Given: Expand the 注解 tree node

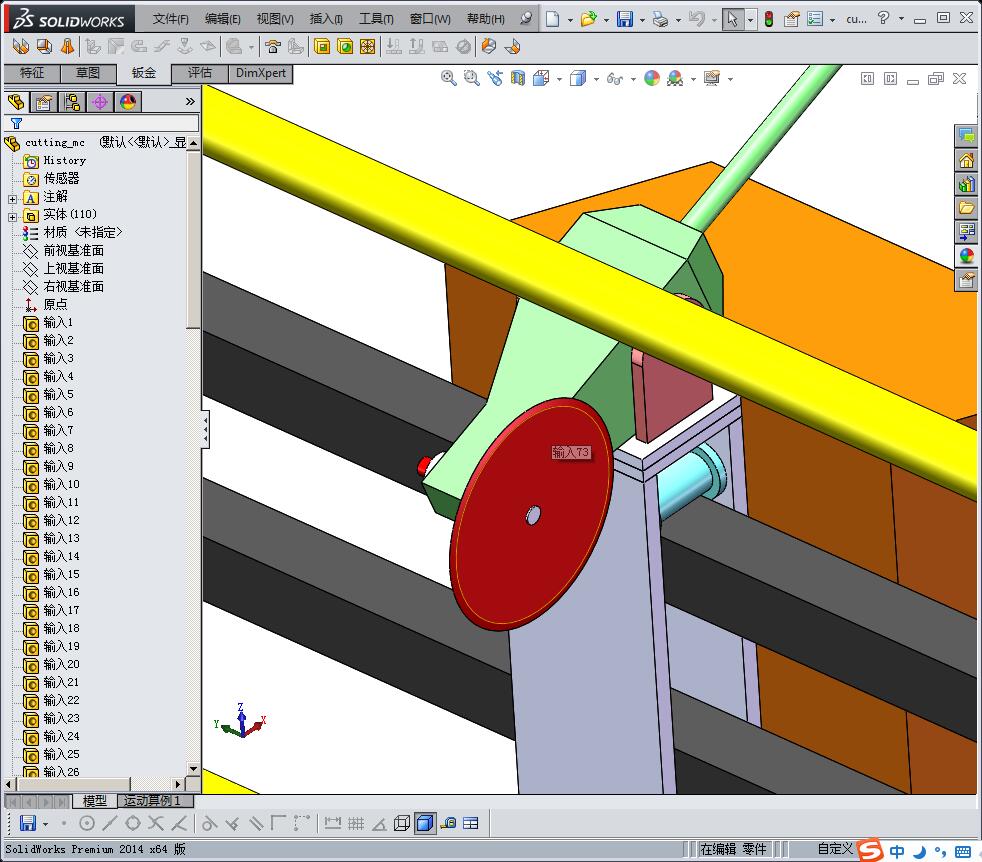Looking at the screenshot, I should point(12,199).
